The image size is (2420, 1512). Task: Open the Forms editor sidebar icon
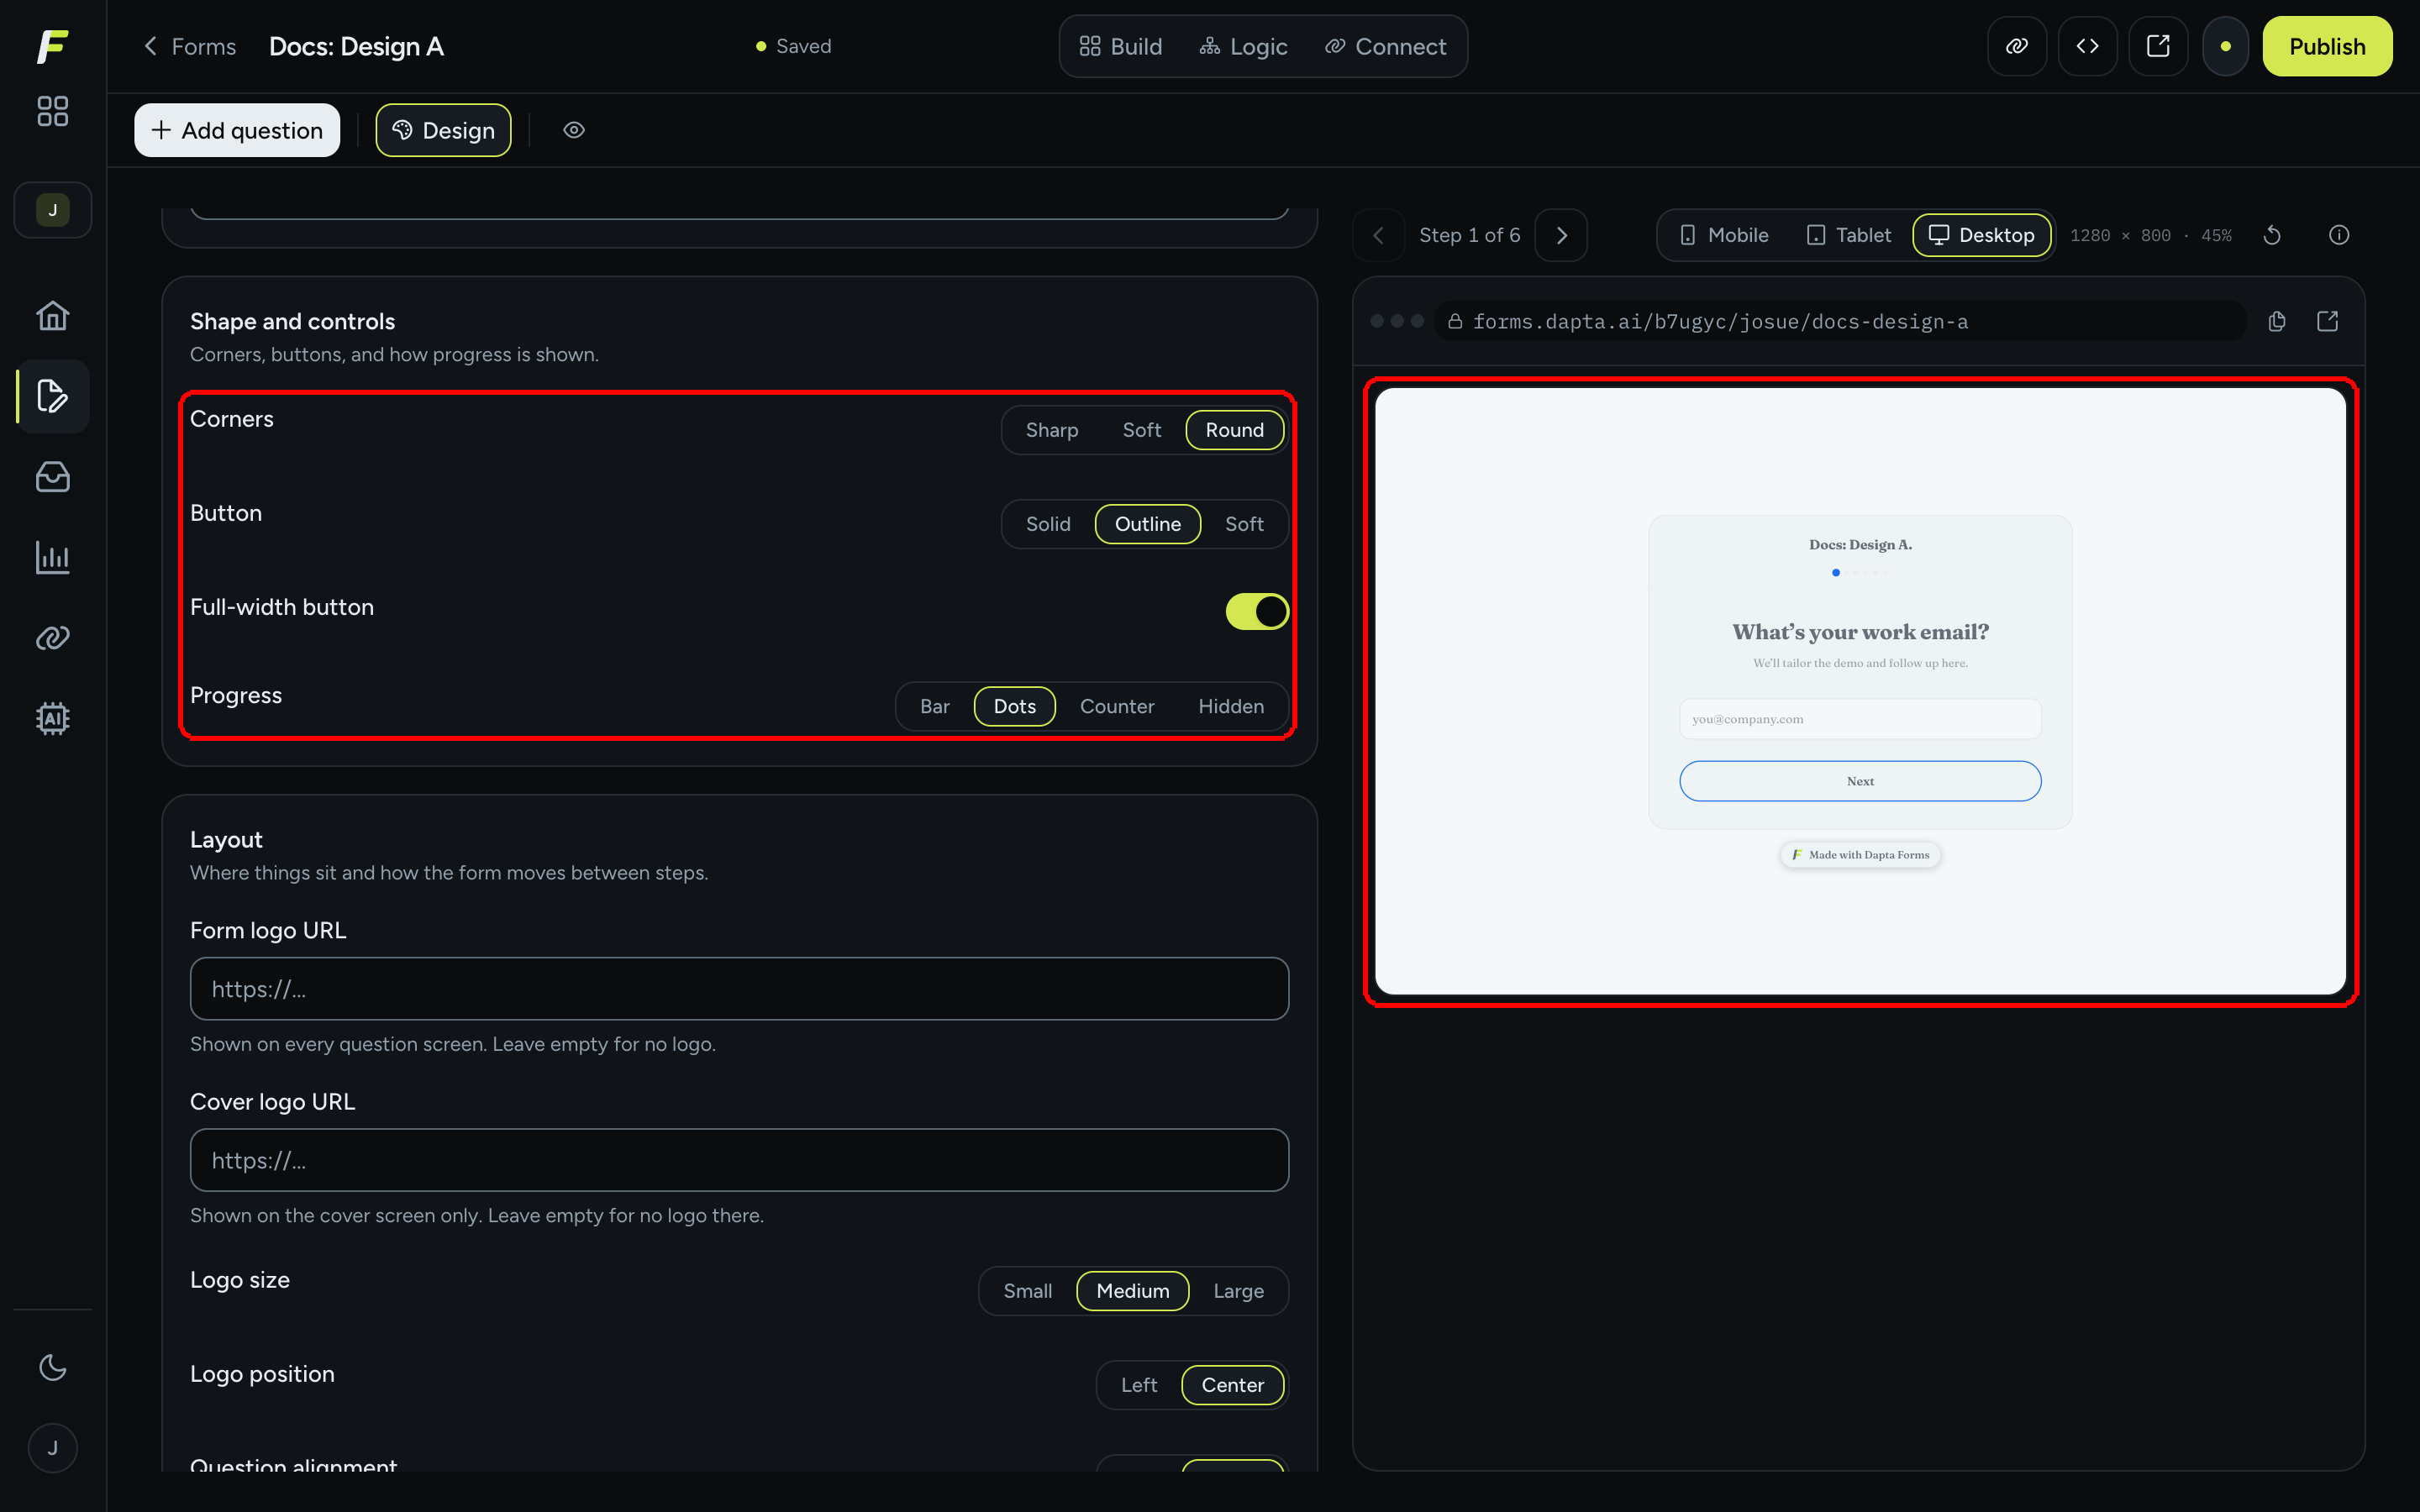(52, 396)
